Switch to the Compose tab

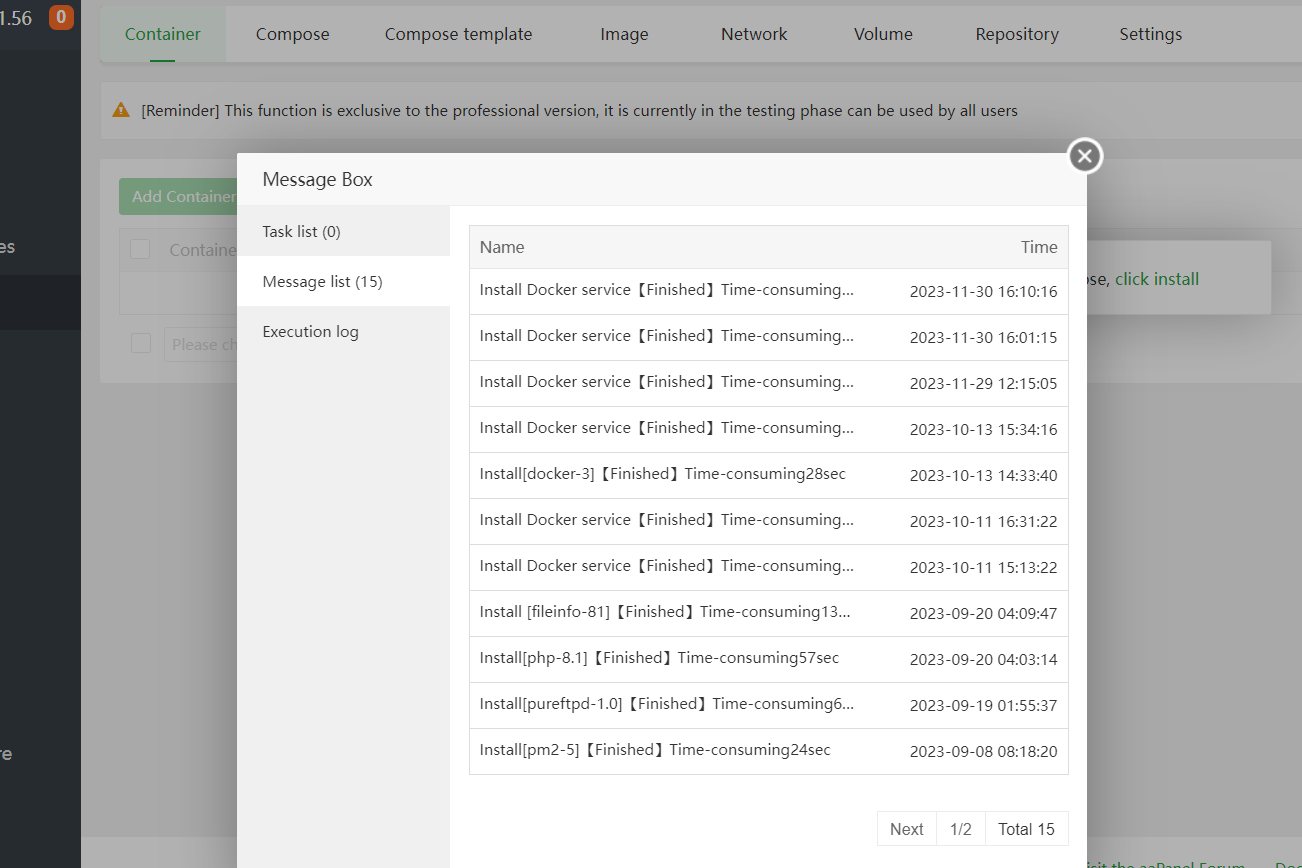[292, 34]
